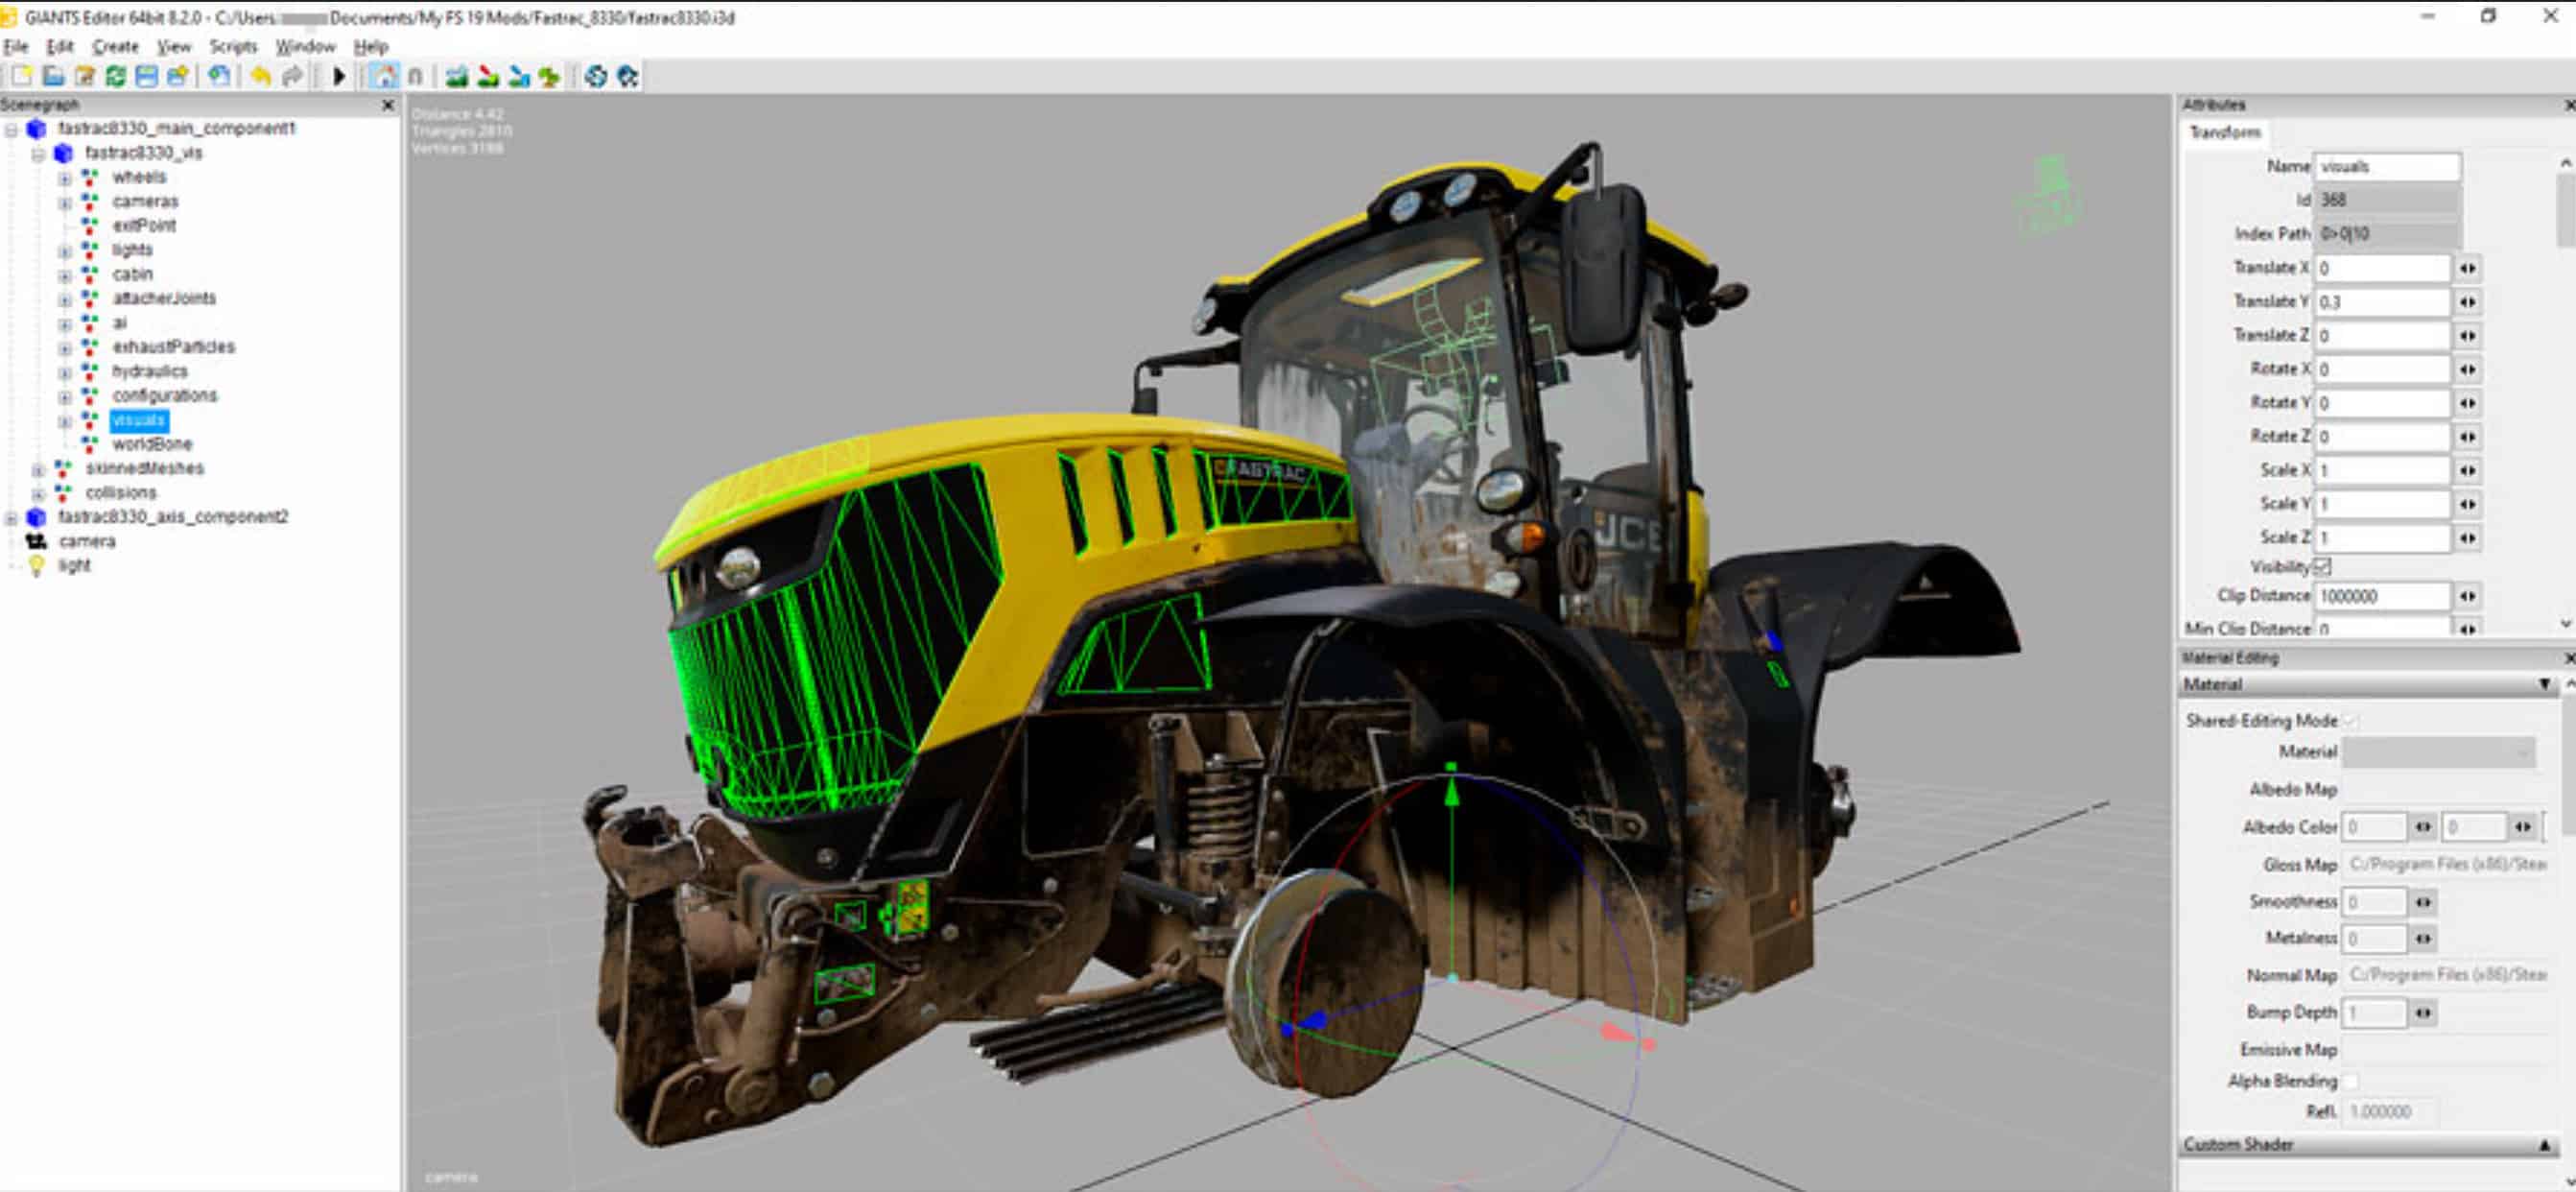Select the worldBone tree item
This screenshot has height=1192, width=2576.
[152, 444]
